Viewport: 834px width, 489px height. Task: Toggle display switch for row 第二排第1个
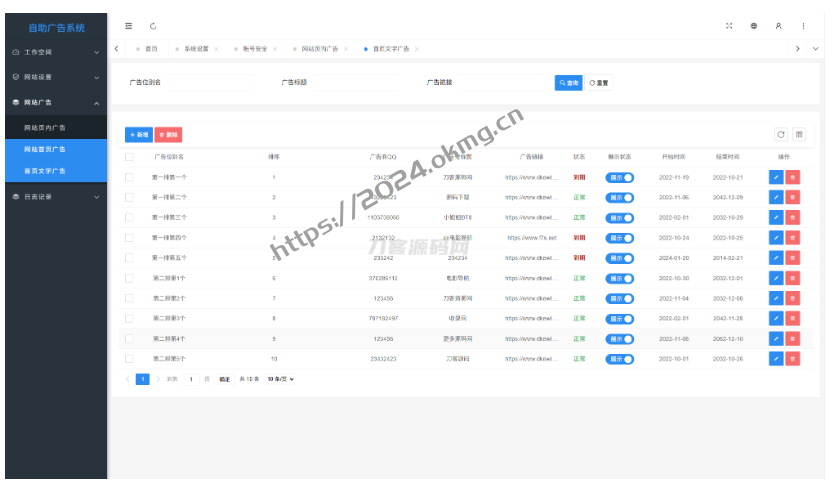[620, 279]
